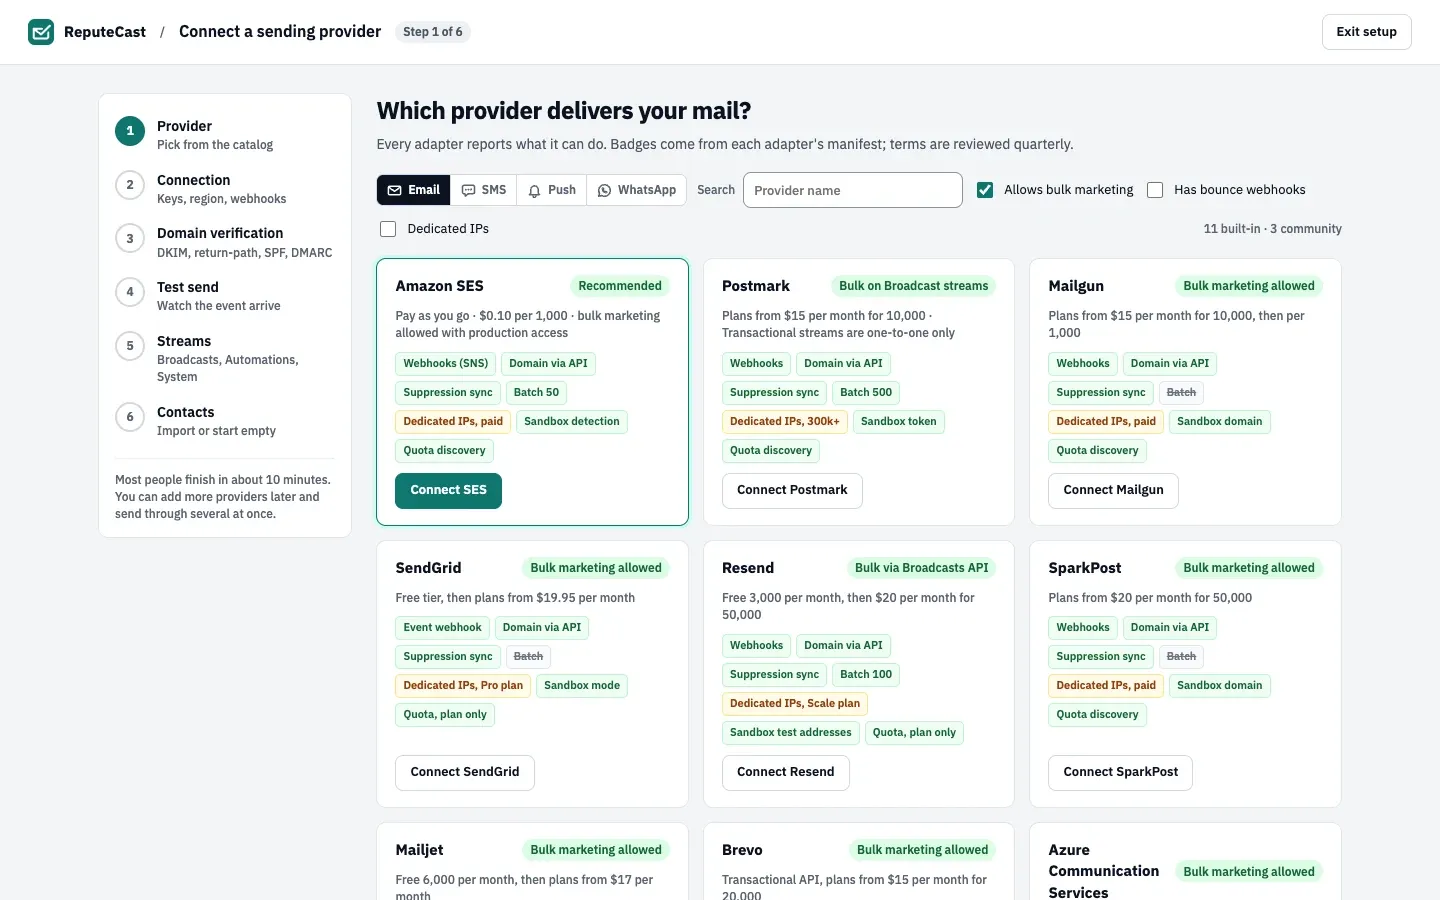Click the Batch 100 tag on Resend
The width and height of the screenshot is (1440, 900).
(x=866, y=675)
